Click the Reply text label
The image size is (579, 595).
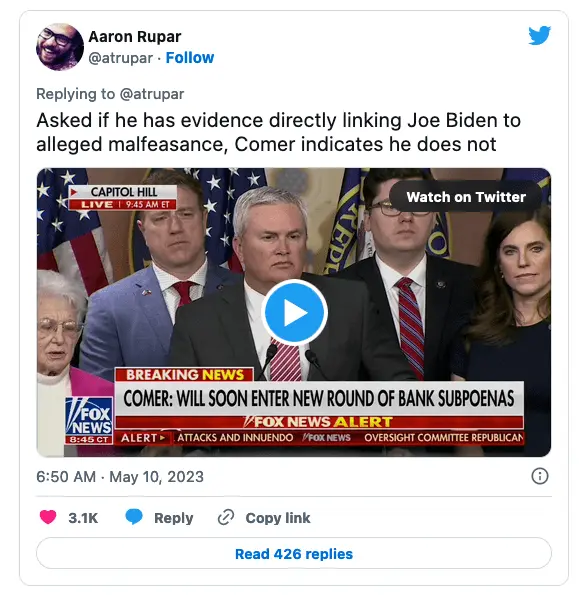(x=173, y=518)
